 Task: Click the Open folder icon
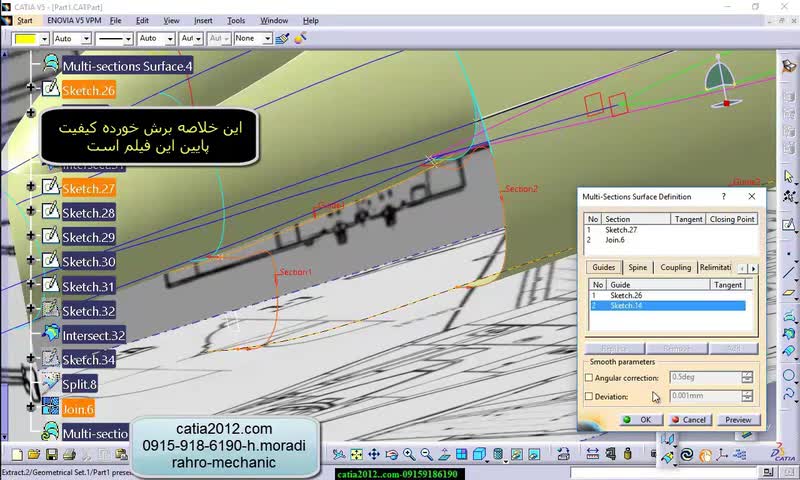(x=34, y=454)
